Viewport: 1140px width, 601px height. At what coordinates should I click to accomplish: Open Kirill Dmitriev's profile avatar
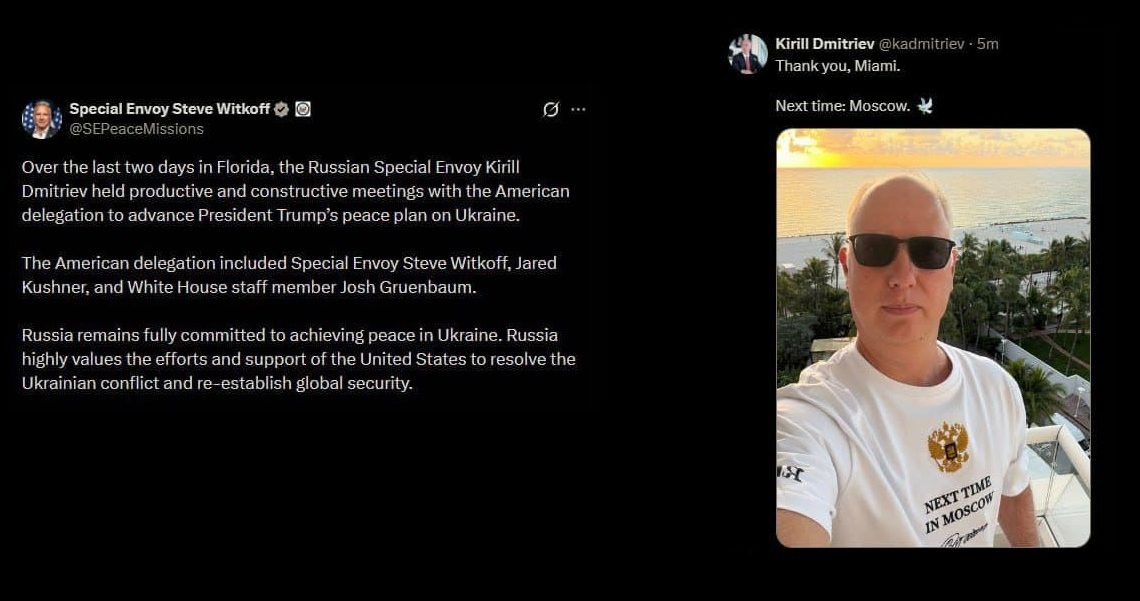click(x=747, y=54)
